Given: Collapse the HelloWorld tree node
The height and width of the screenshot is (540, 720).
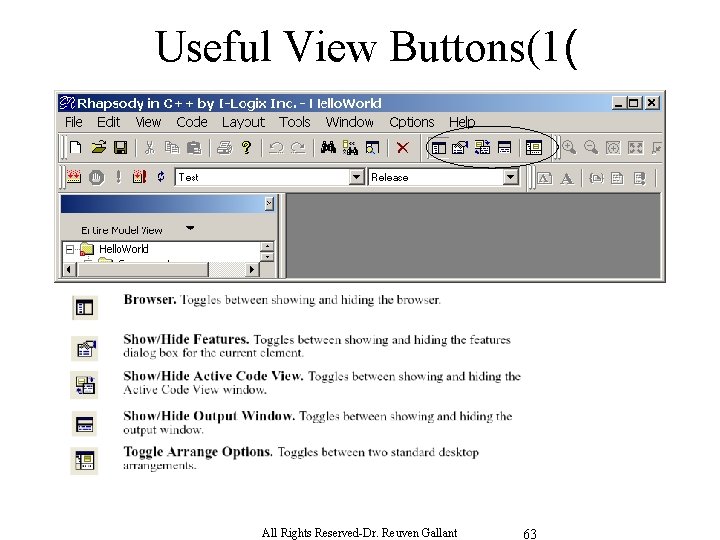Looking at the screenshot, I should (69, 249).
